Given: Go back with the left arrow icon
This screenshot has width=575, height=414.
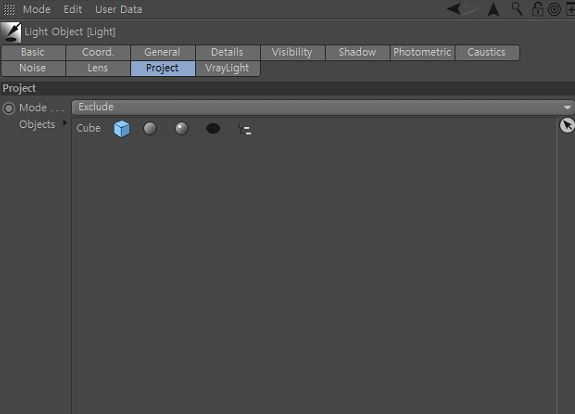Looking at the screenshot, I should click(454, 9).
